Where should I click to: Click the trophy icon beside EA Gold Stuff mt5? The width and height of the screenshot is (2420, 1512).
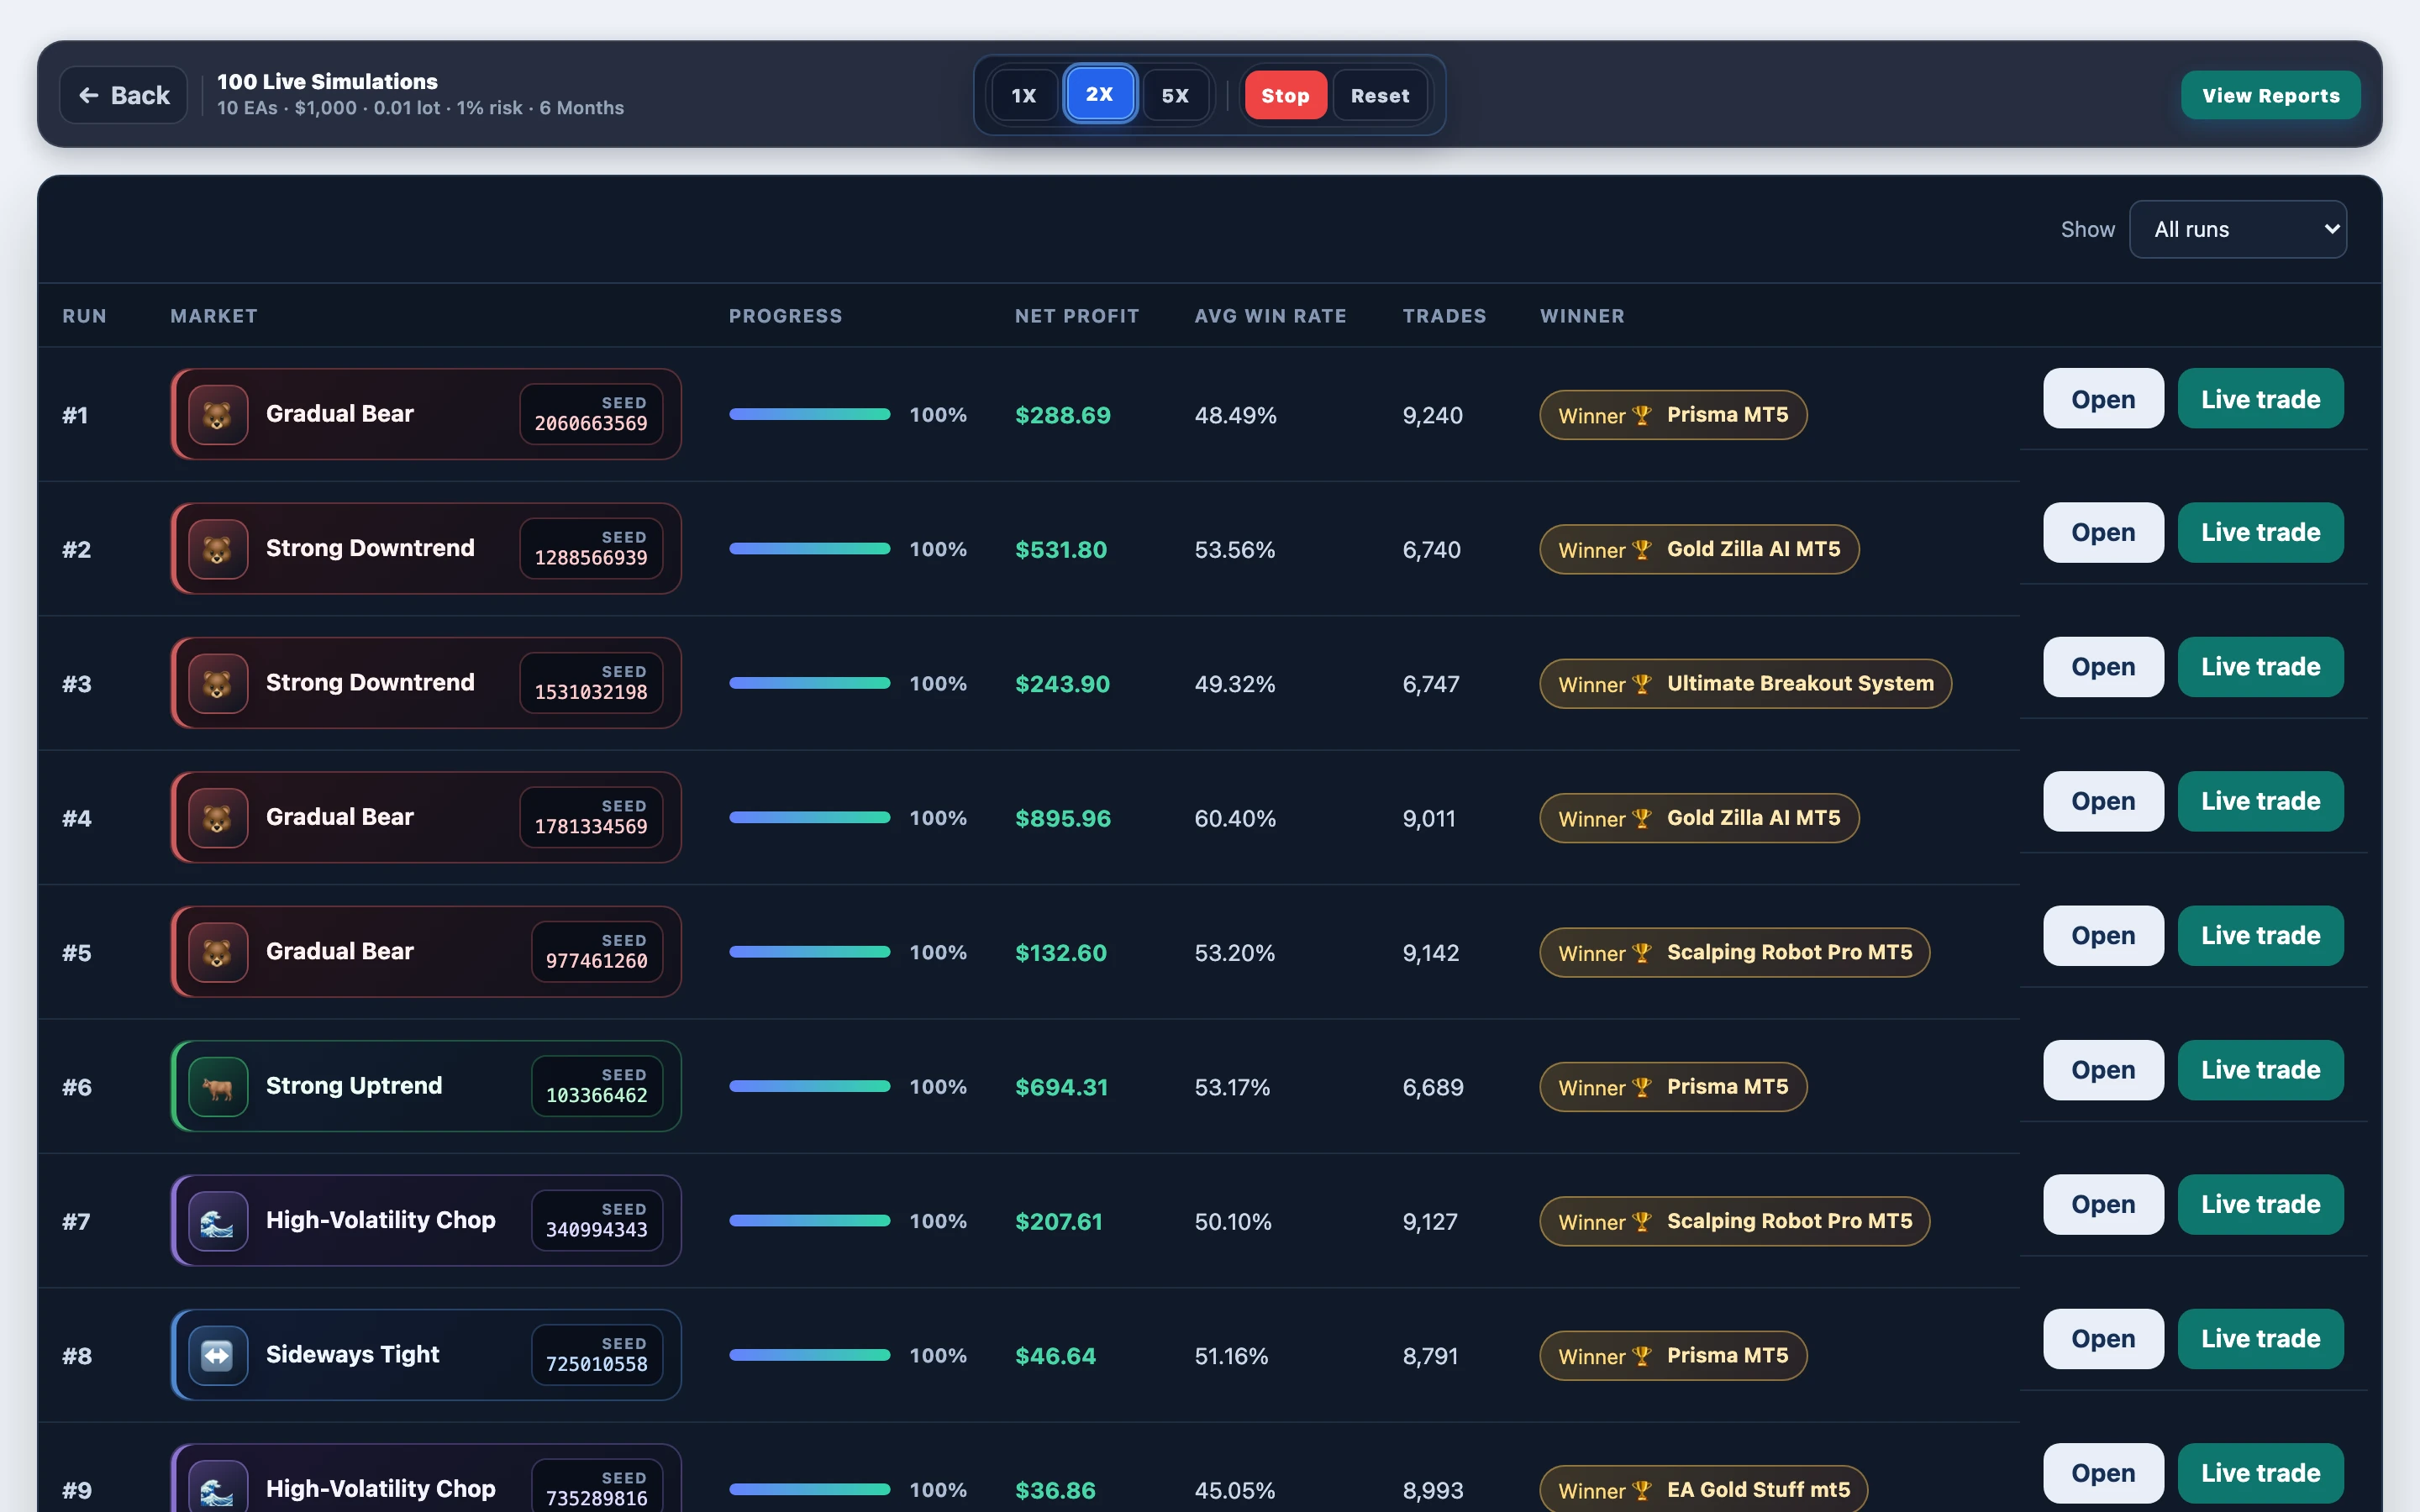click(x=1641, y=1490)
